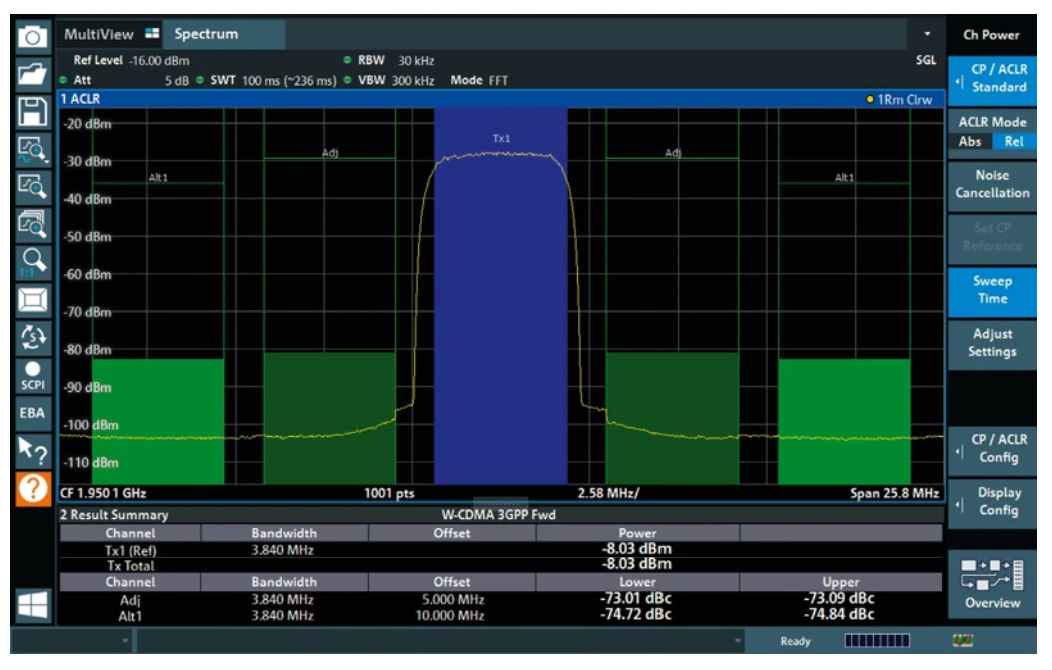1052x670 pixels.
Task: Activate the context help pointer icon
Action: [33, 452]
